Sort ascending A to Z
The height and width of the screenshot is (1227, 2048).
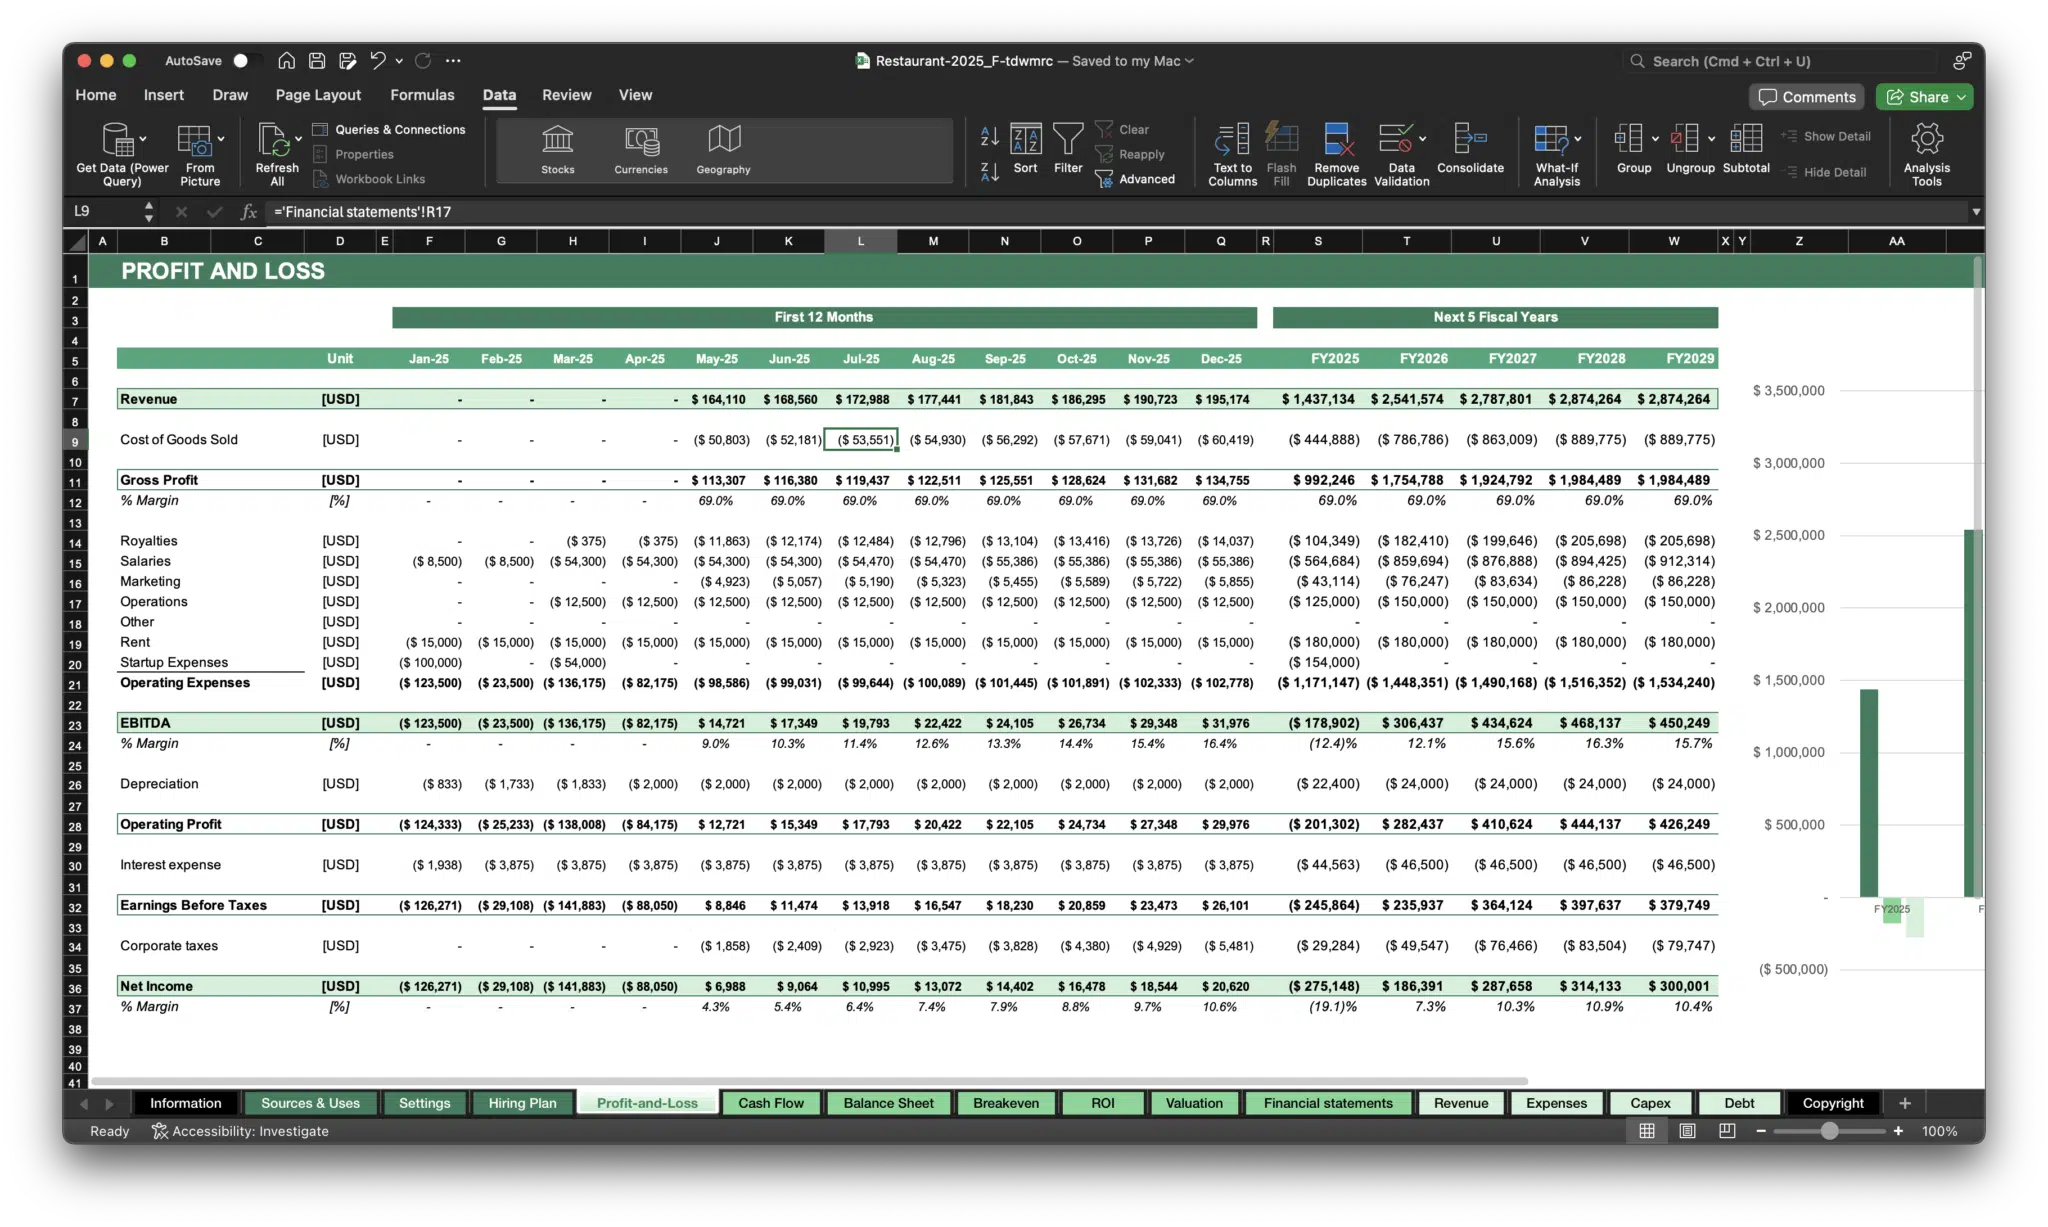pyautogui.click(x=990, y=135)
